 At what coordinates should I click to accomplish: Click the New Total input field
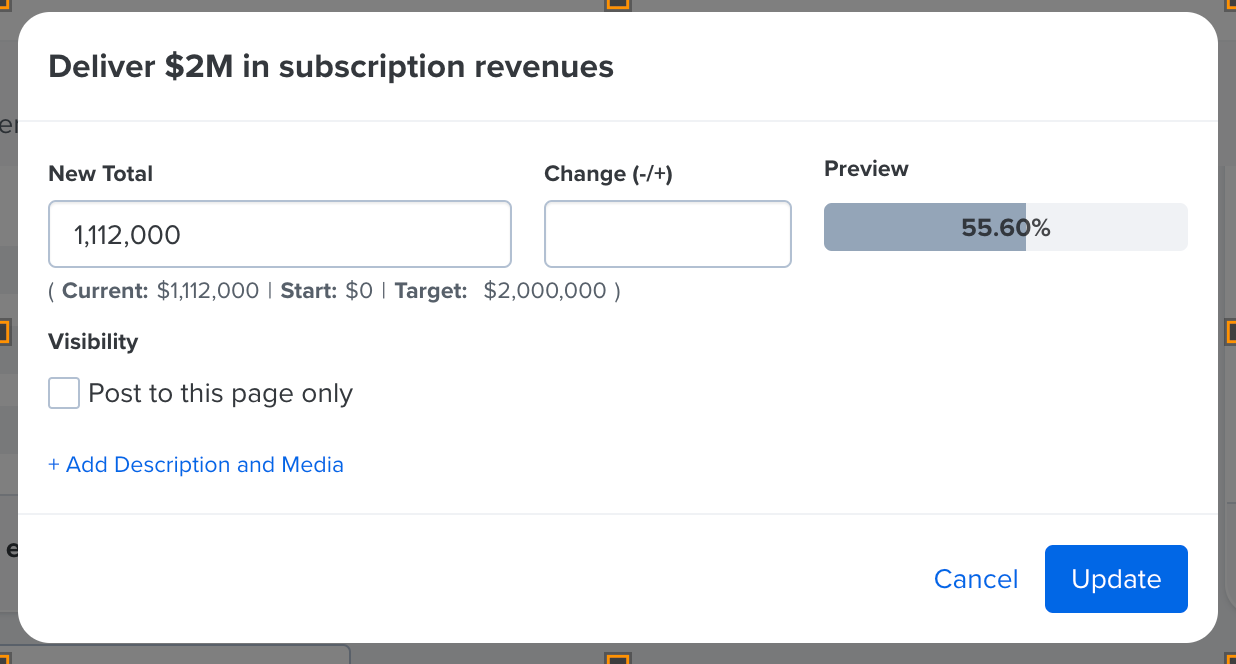[280, 234]
